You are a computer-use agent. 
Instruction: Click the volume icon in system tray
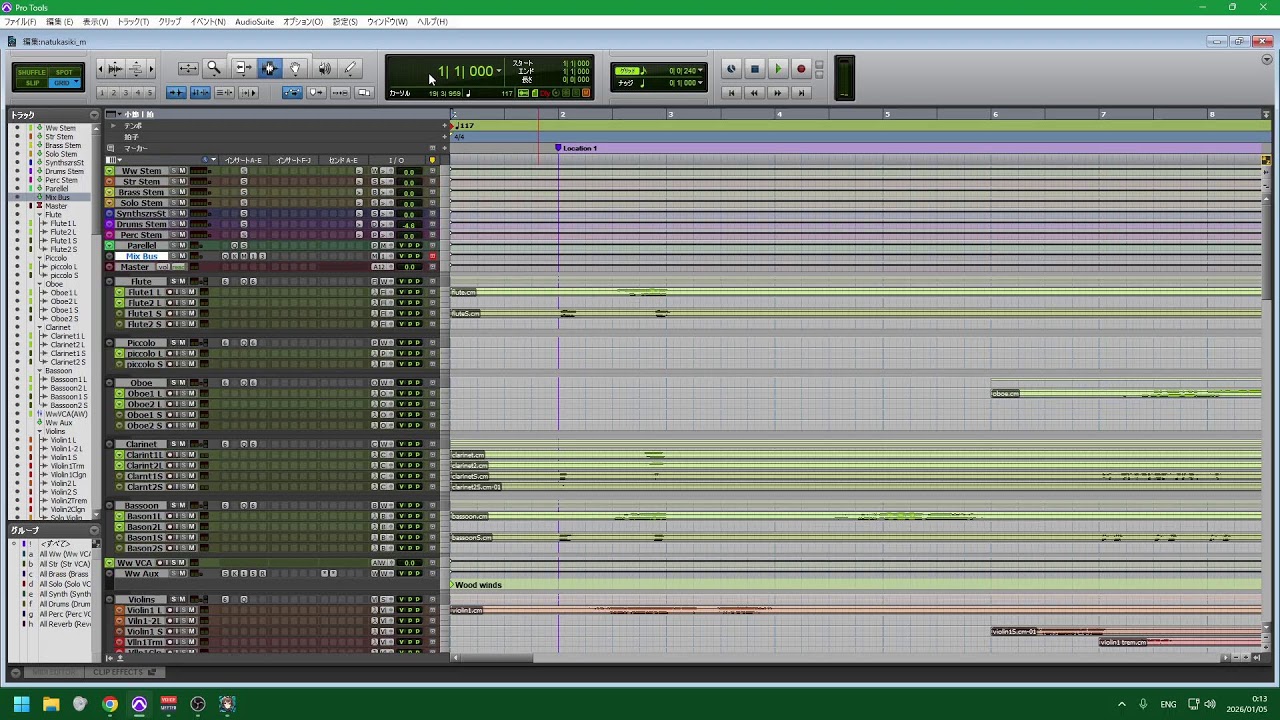1210,704
